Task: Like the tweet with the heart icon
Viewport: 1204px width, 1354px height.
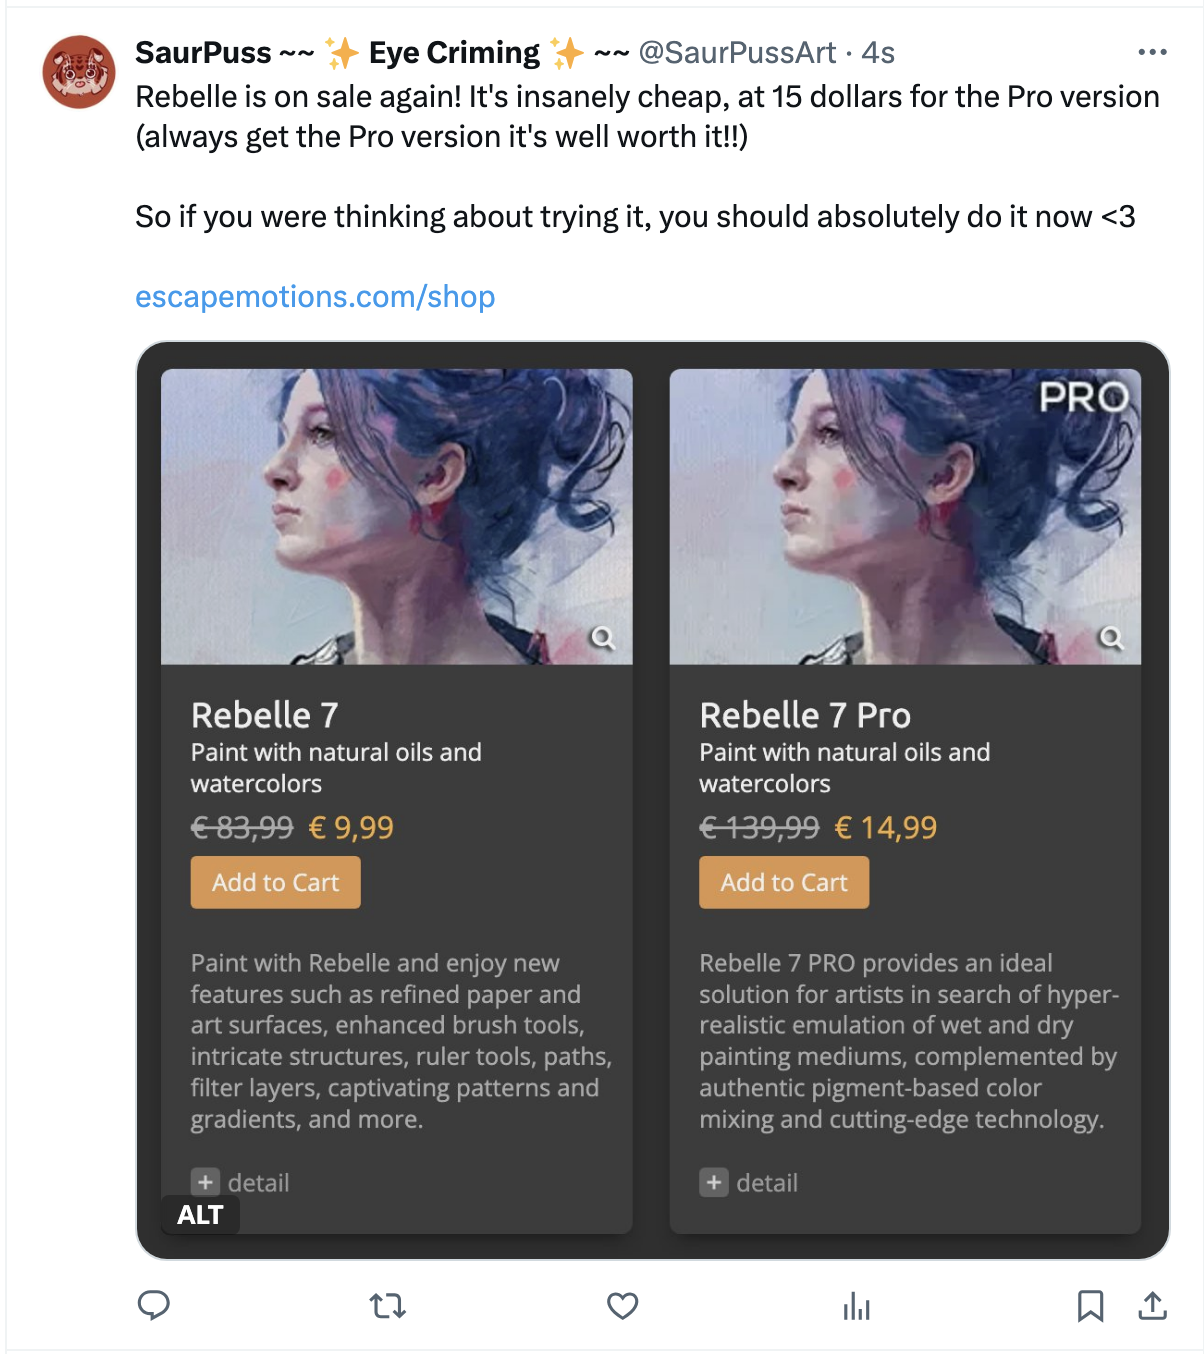Action: pos(622,1305)
